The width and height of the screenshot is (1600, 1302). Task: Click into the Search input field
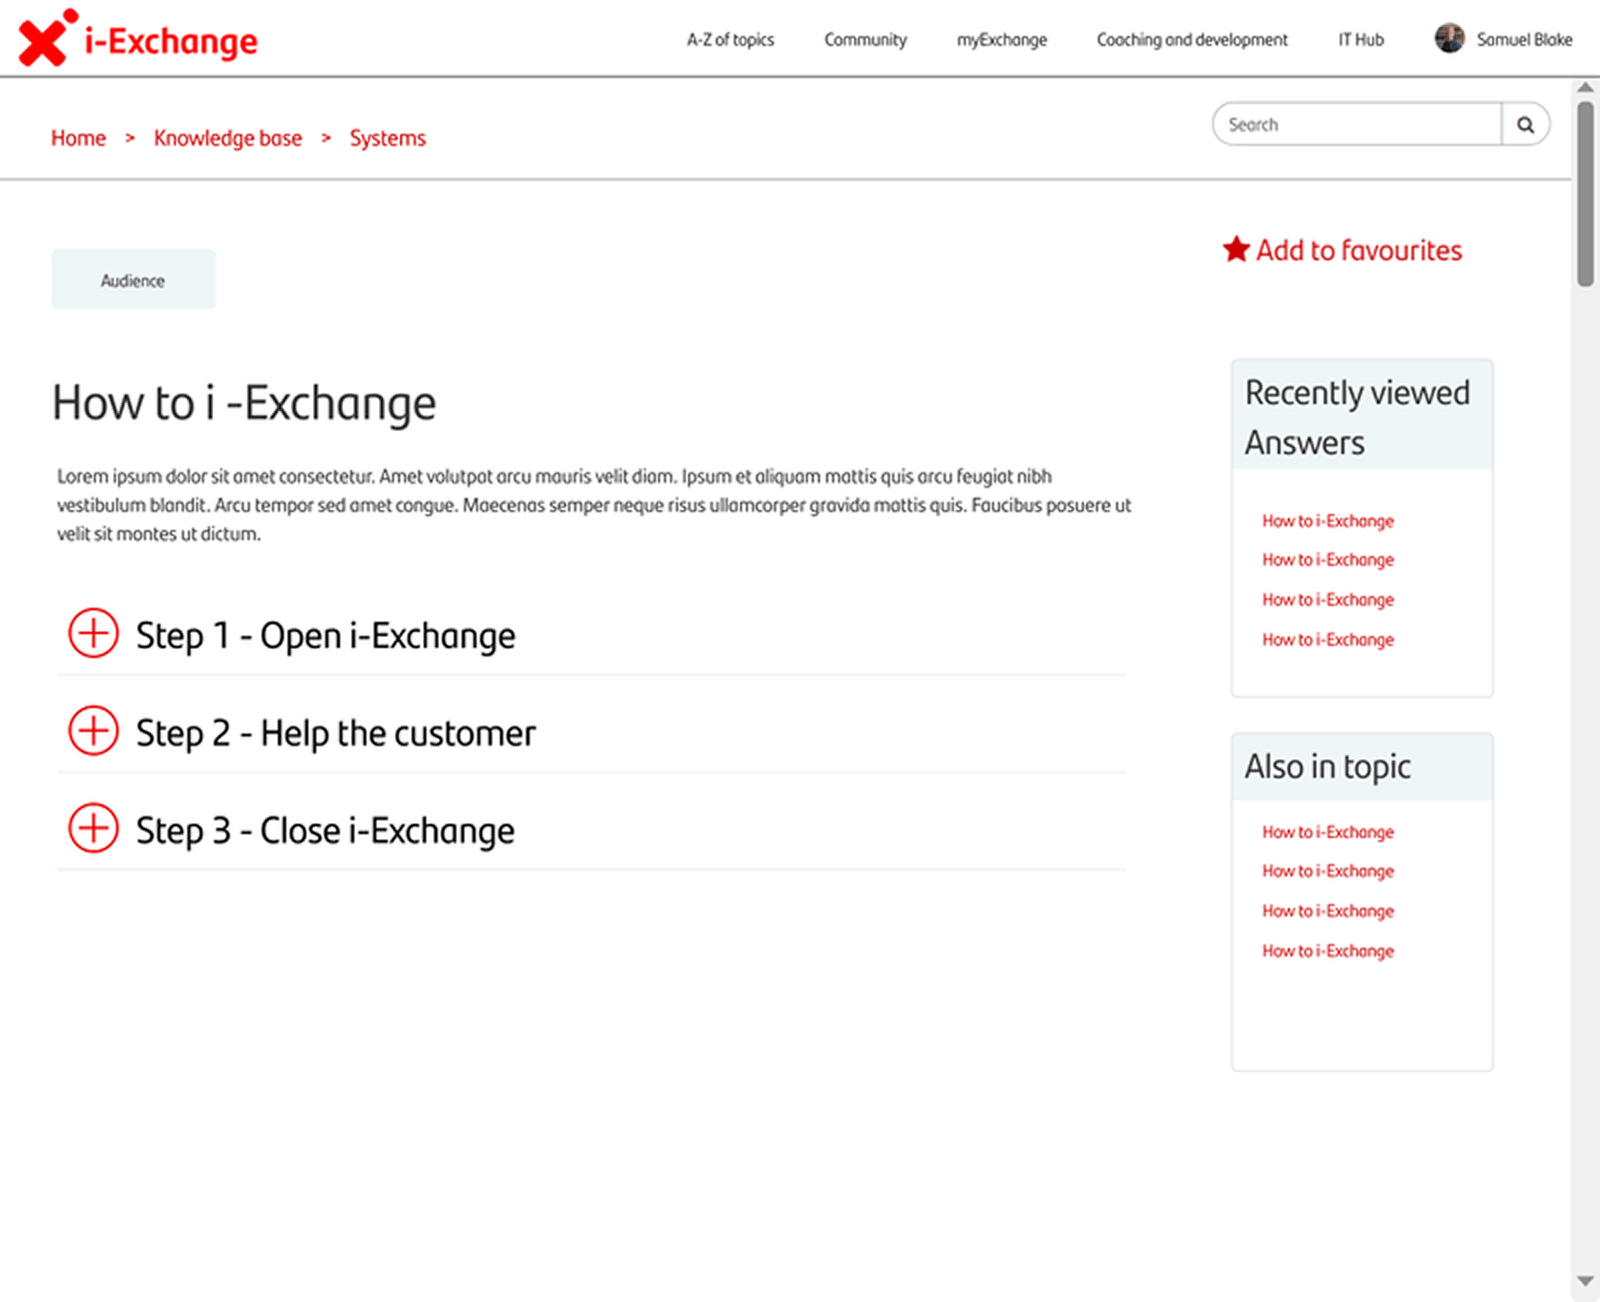tap(1357, 125)
